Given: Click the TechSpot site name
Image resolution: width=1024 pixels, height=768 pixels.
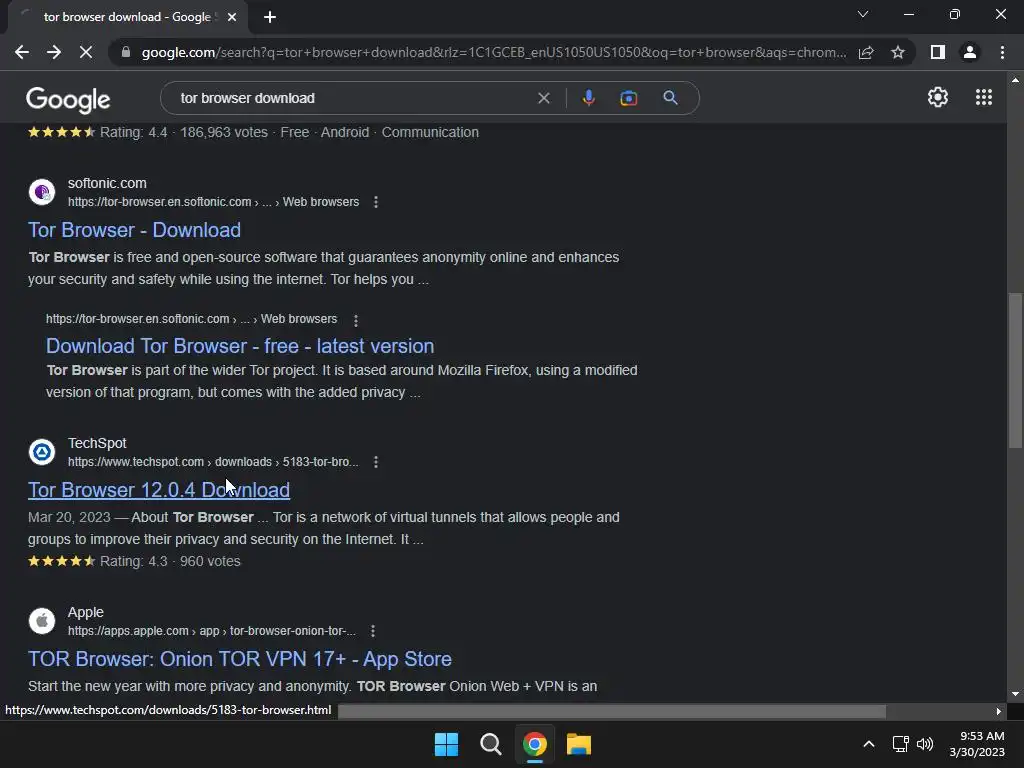Looking at the screenshot, I should [x=97, y=443].
